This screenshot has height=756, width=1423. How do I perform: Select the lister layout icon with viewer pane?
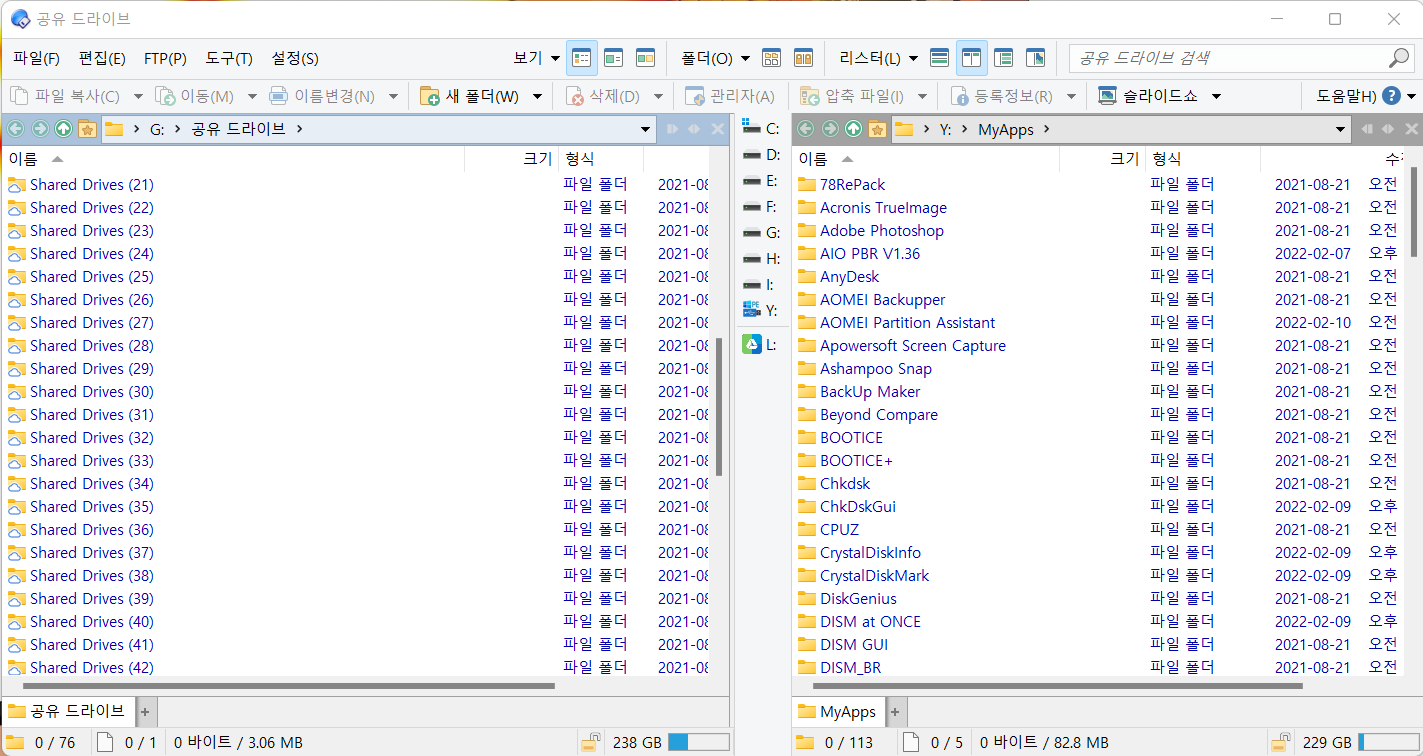1035,58
